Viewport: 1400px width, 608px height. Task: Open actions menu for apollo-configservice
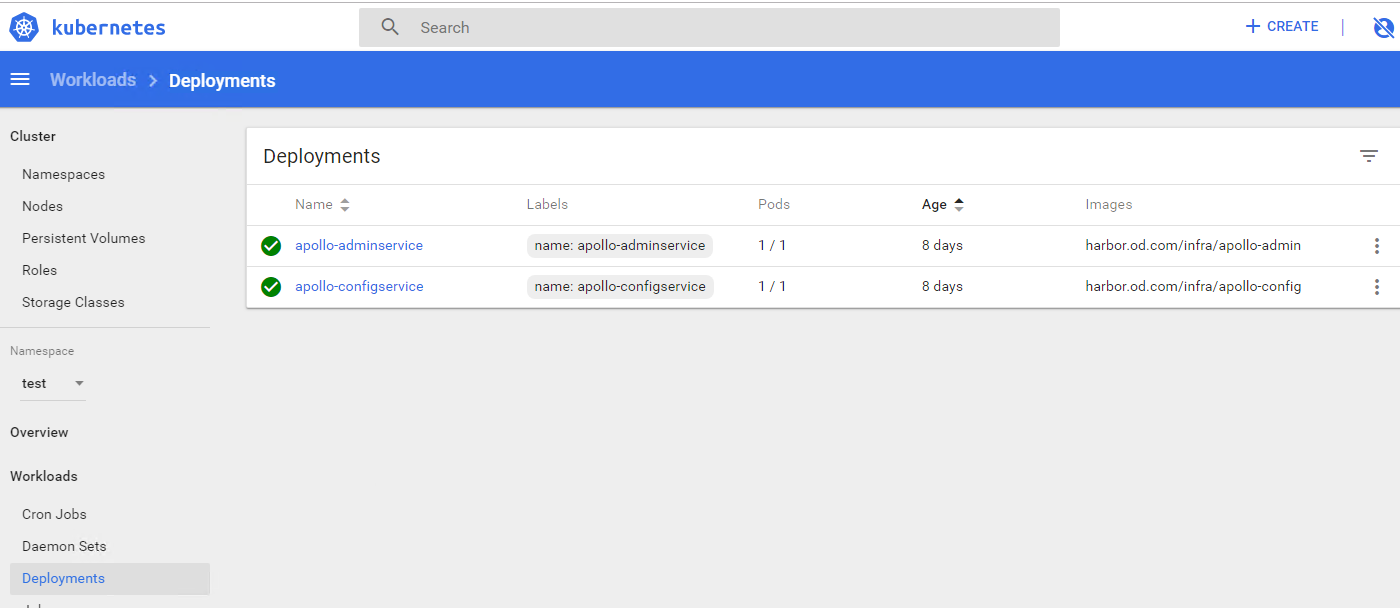1376,287
